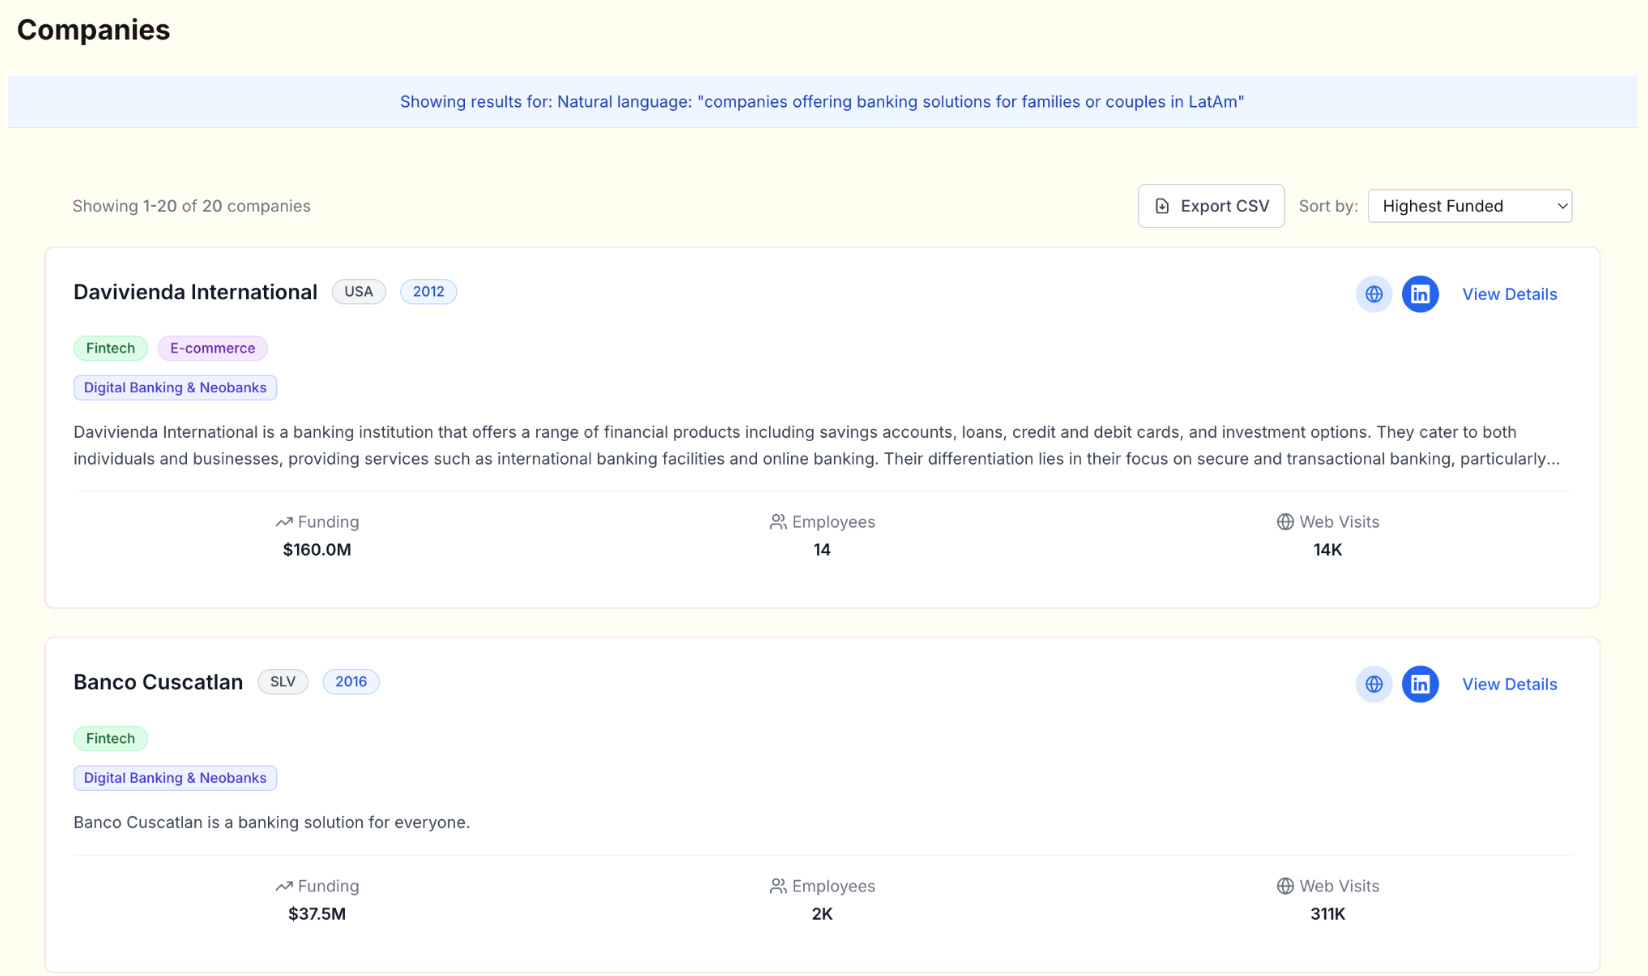Screen dimensions: 1648x976
Task: Click Davivienda's Fintech tag
Action: click(110, 348)
